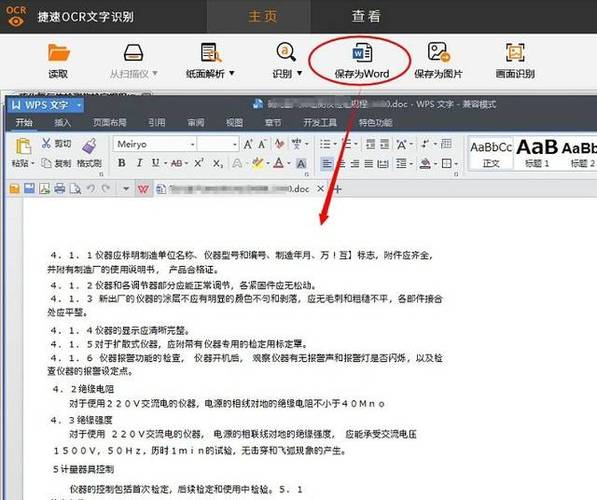
Task: Click the 读取 folder icon in OCR toolbar
Action: tap(59, 53)
